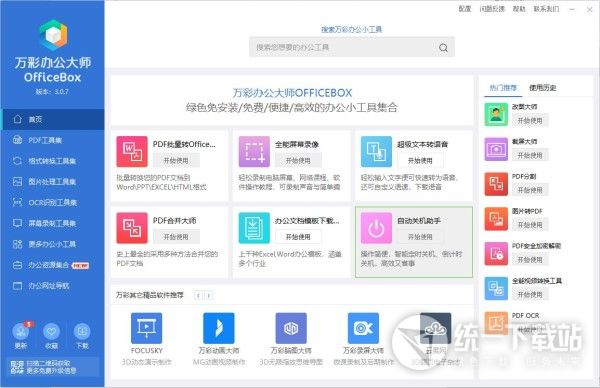Open 办公资源集合 in sidebar
The height and width of the screenshot is (388, 600).
point(53,265)
